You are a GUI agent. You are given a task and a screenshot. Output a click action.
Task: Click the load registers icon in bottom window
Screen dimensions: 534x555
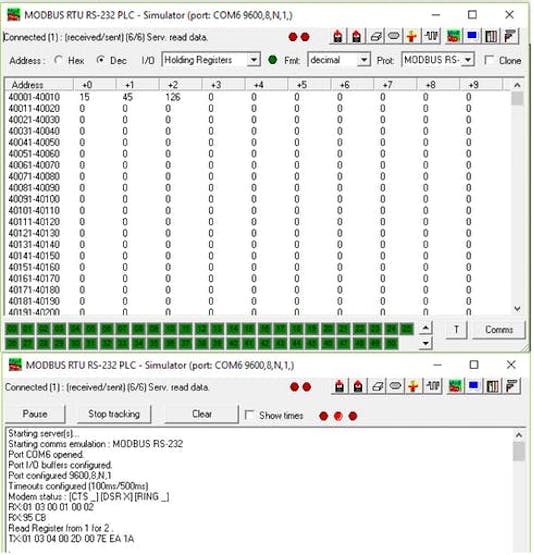[x=339, y=387]
